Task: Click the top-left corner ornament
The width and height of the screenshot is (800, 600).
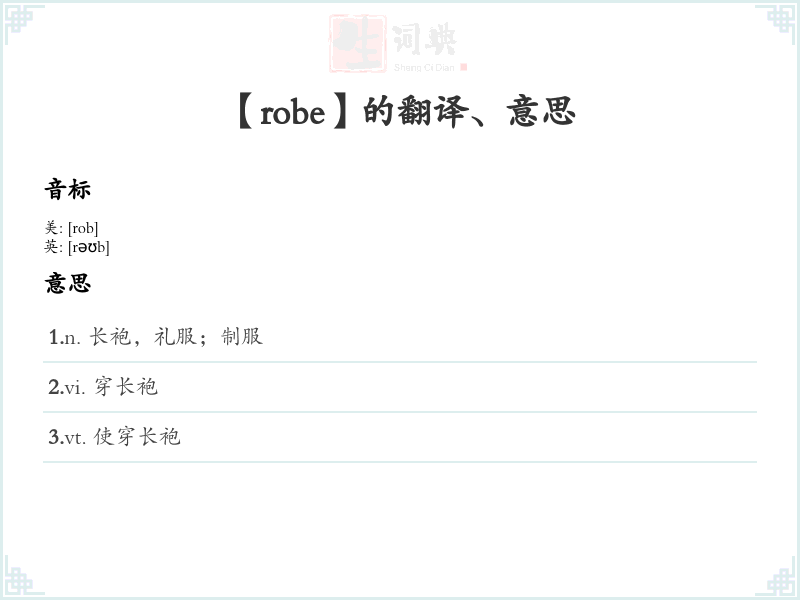Action: click(x=23, y=24)
